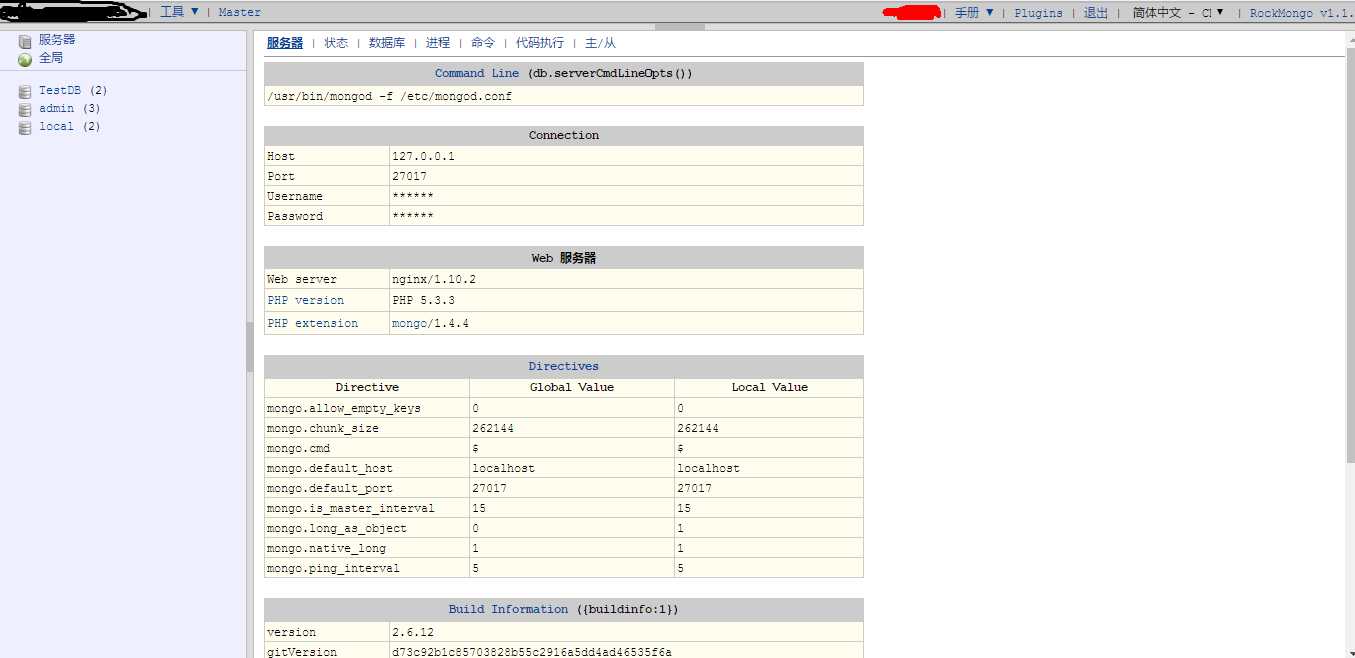
Task: Open the 主/从 tab
Action: pyautogui.click(x=601, y=43)
